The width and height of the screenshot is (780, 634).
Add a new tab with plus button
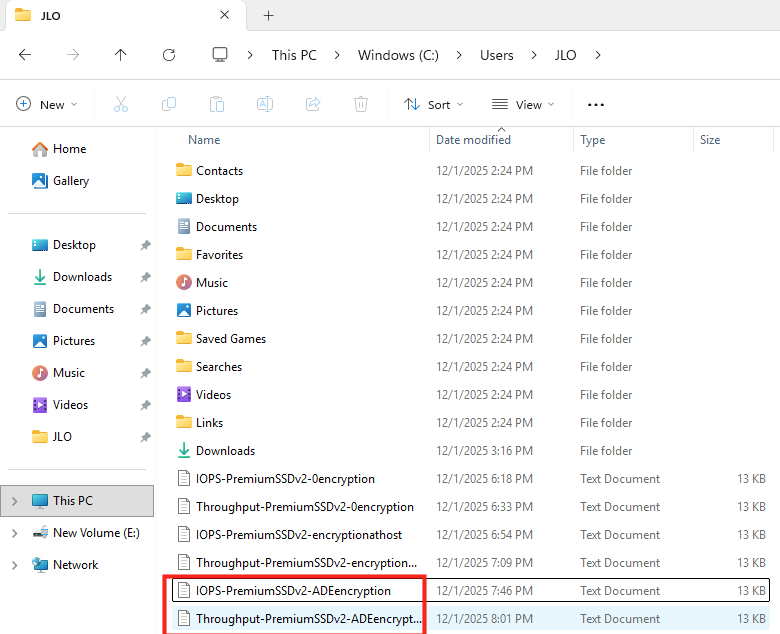pyautogui.click(x=268, y=16)
